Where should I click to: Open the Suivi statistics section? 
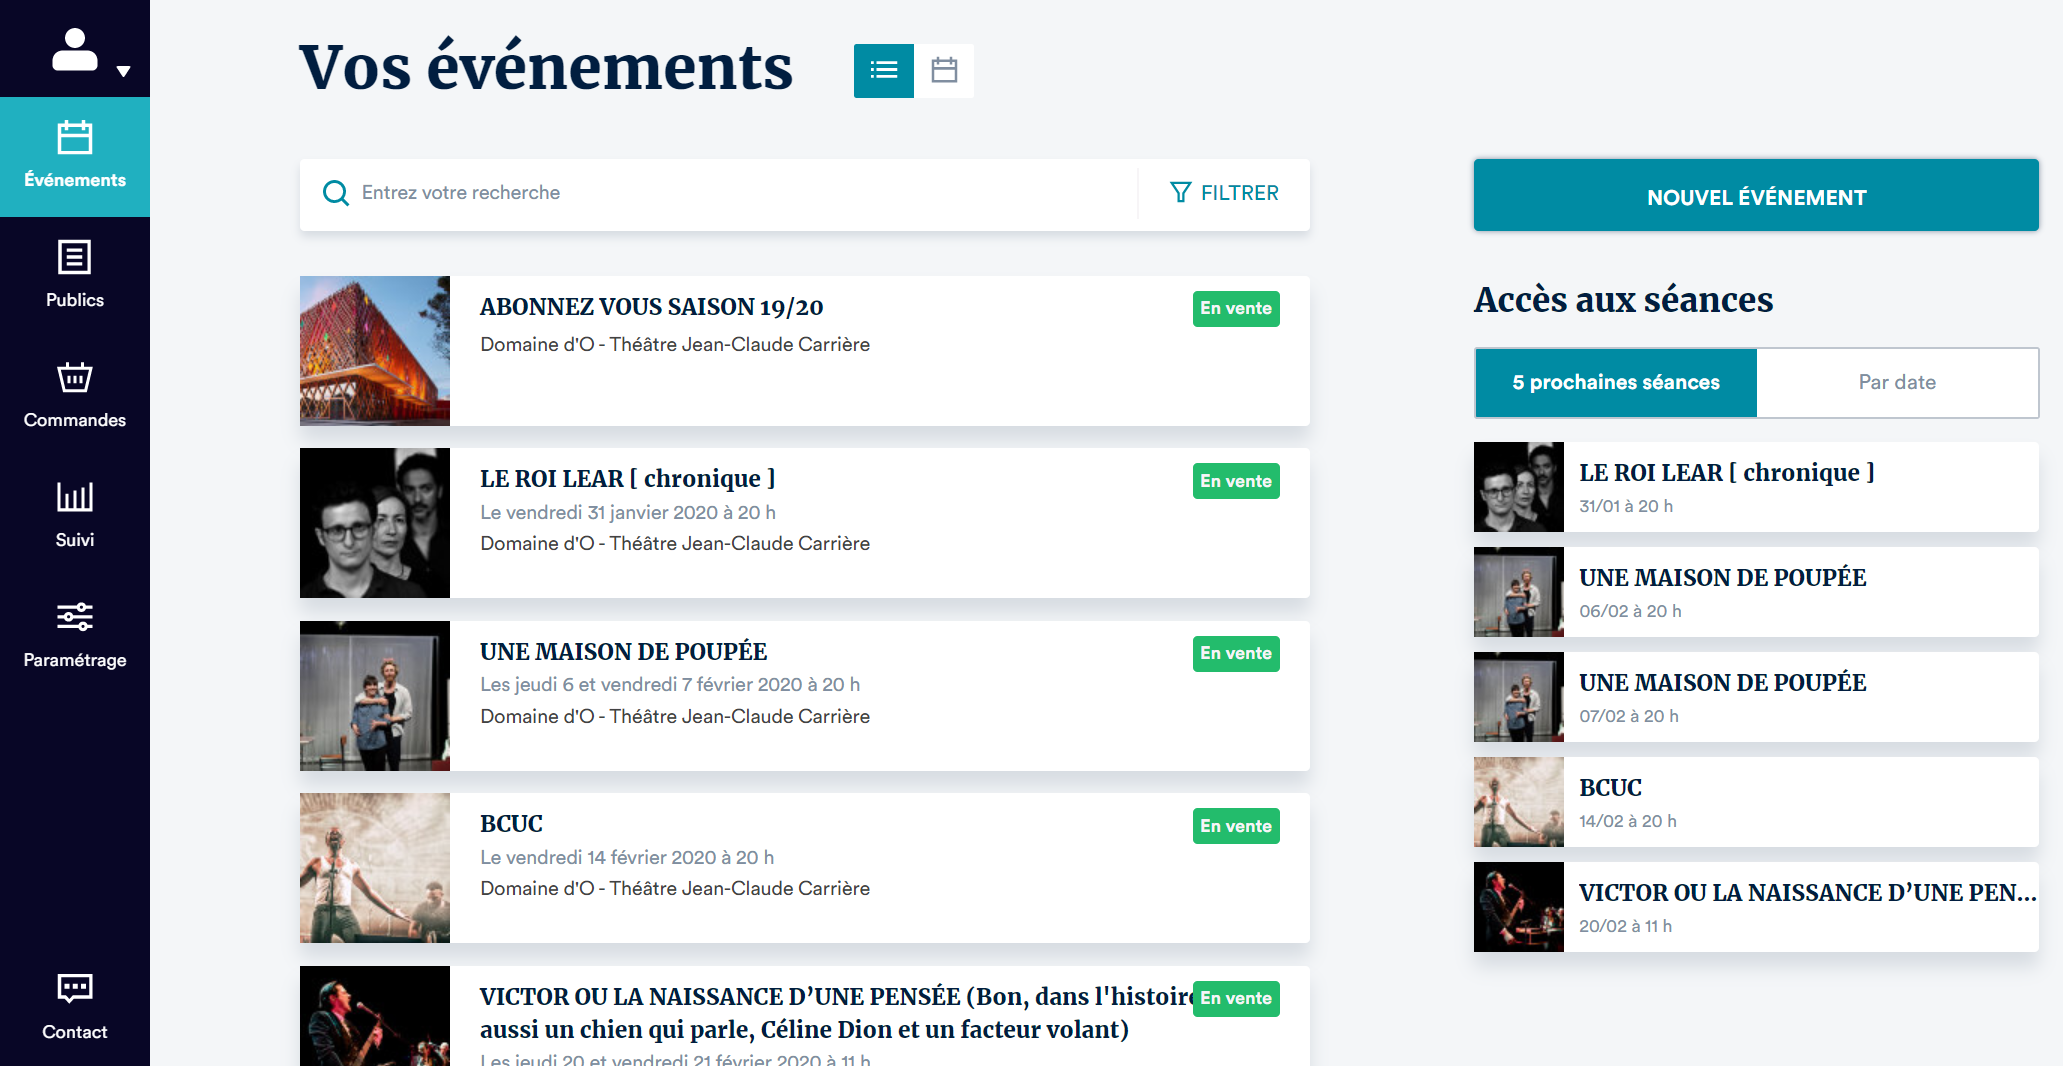click(x=75, y=515)
